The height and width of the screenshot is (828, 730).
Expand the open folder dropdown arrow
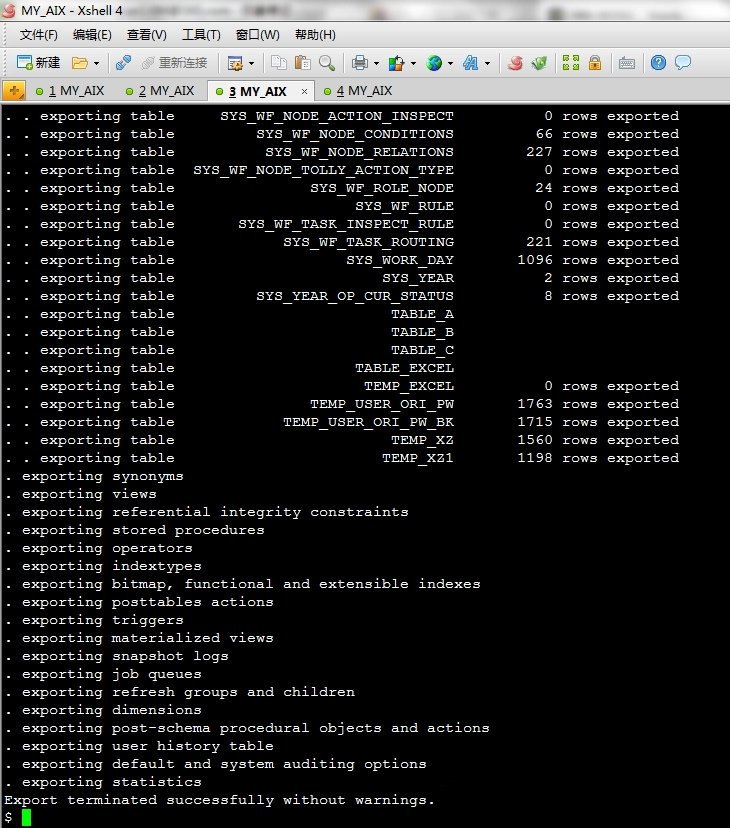97,63
